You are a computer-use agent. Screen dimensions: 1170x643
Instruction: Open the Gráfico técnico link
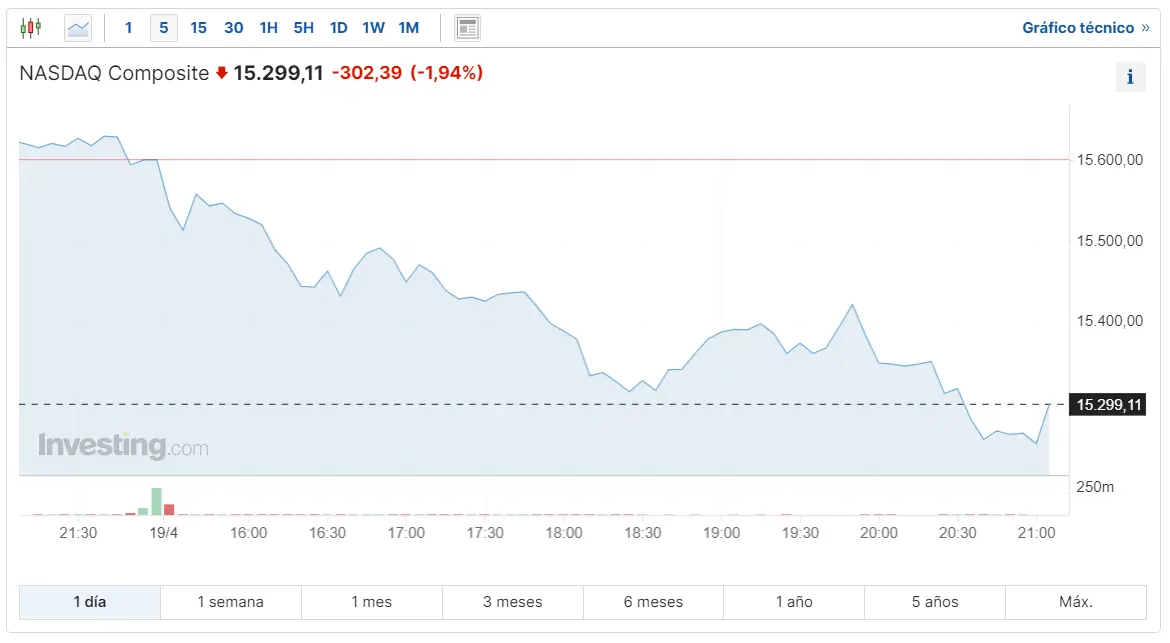[x=1085, y=27]
